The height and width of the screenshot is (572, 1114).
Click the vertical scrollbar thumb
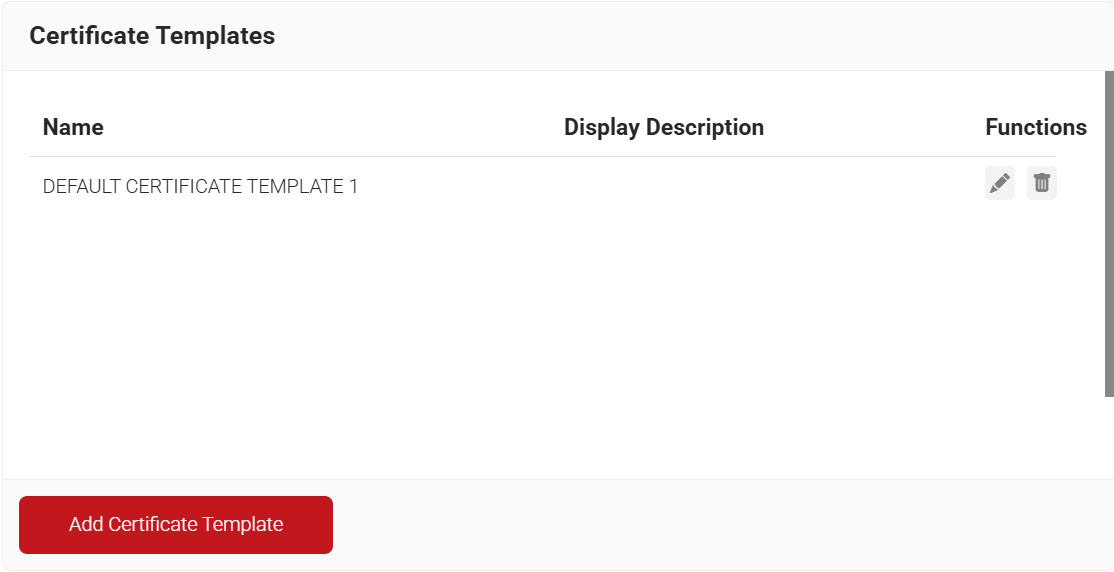(1108, 230)
